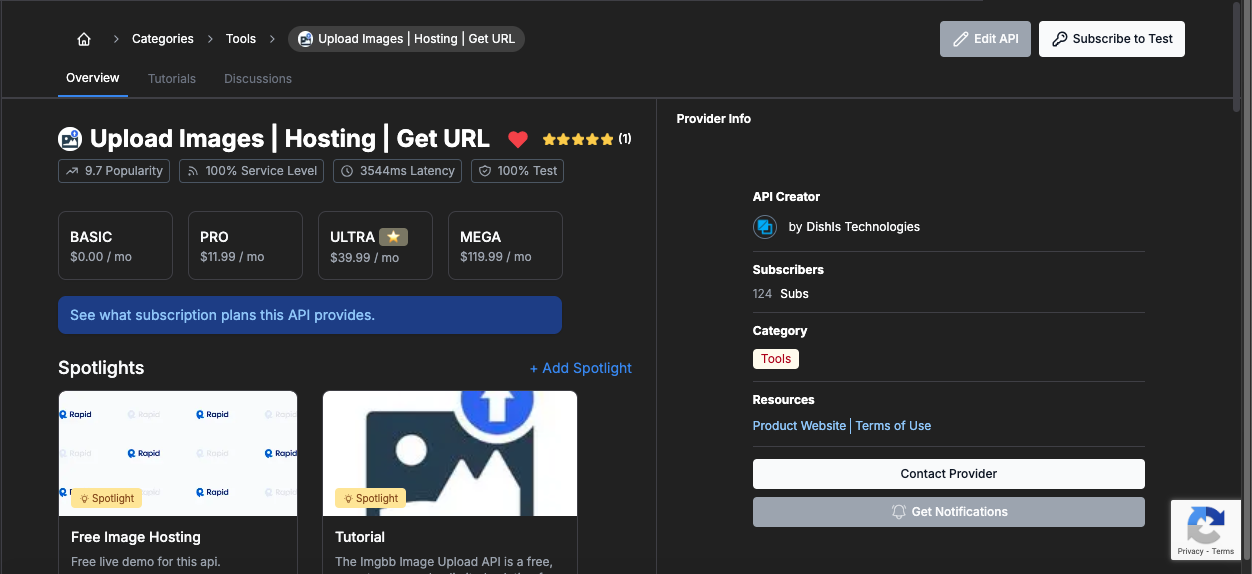1252x574 pixels.
Task: Open the Categories breadcrumb
Action: point(163,39)
